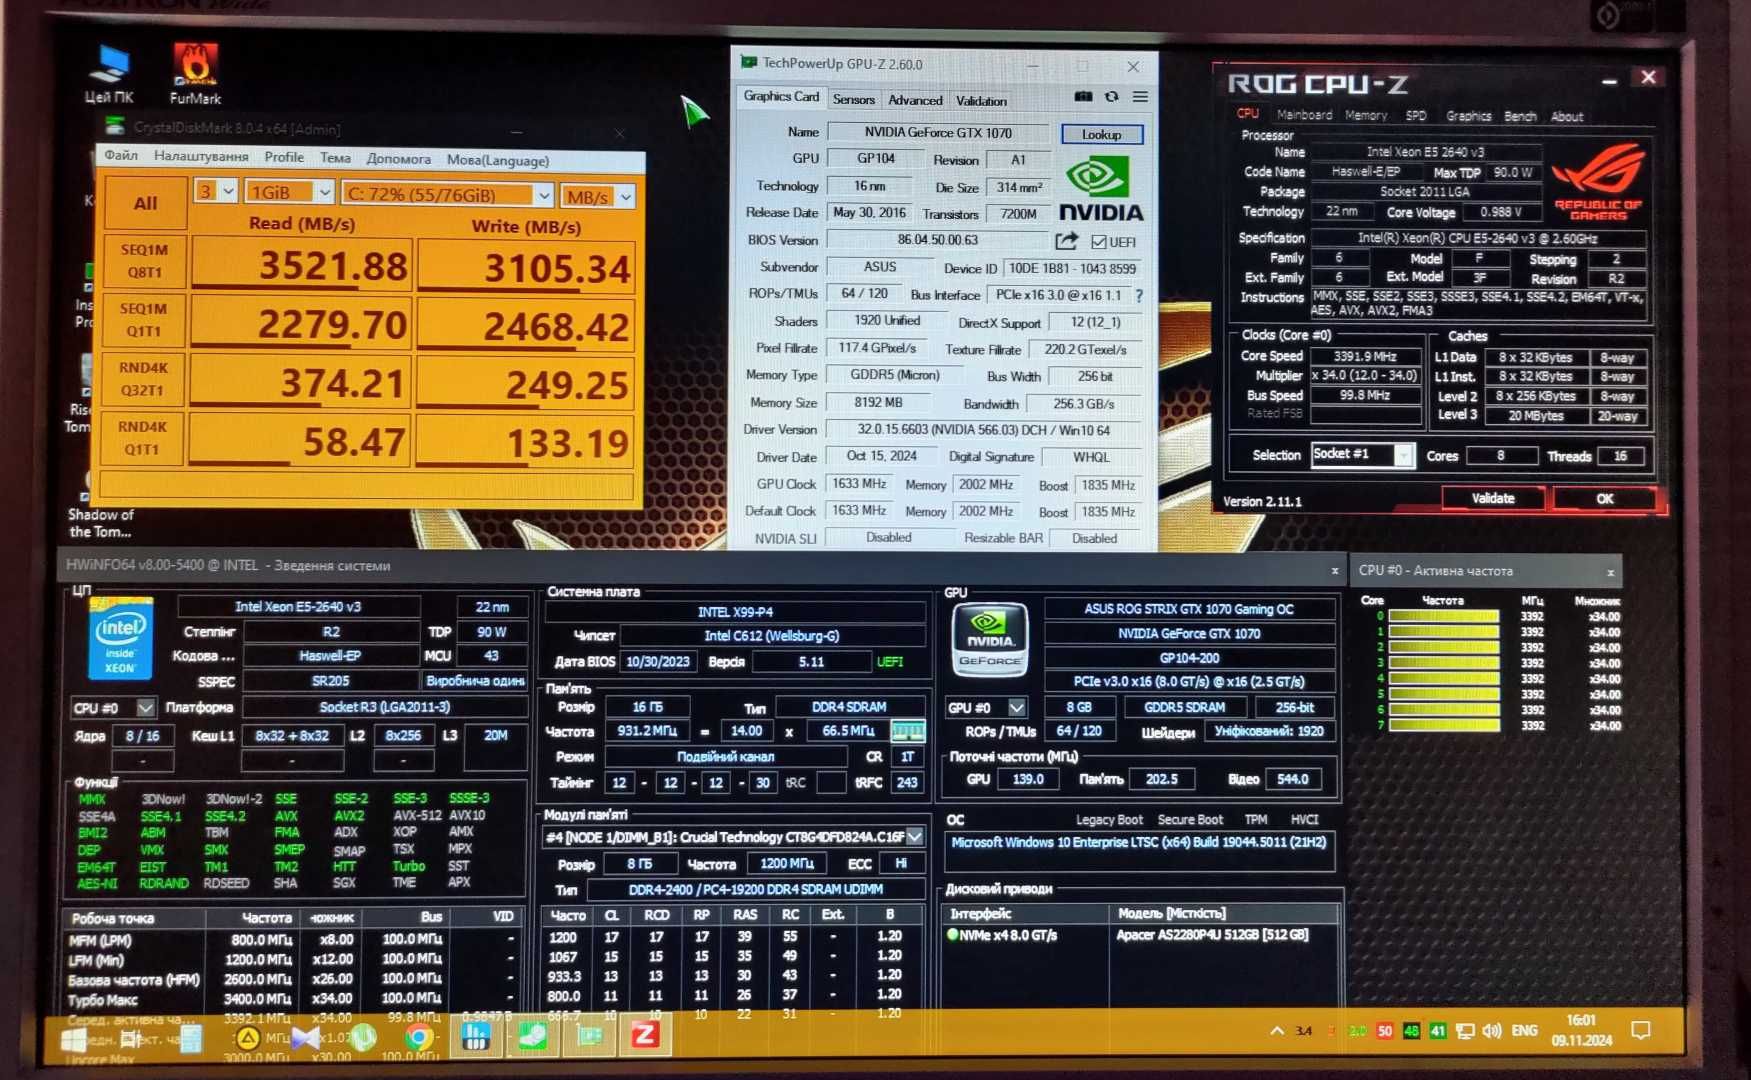
Task: Click the 'Intel Xeon E5 2640 v3' name field
Action: coord(1425,152)
